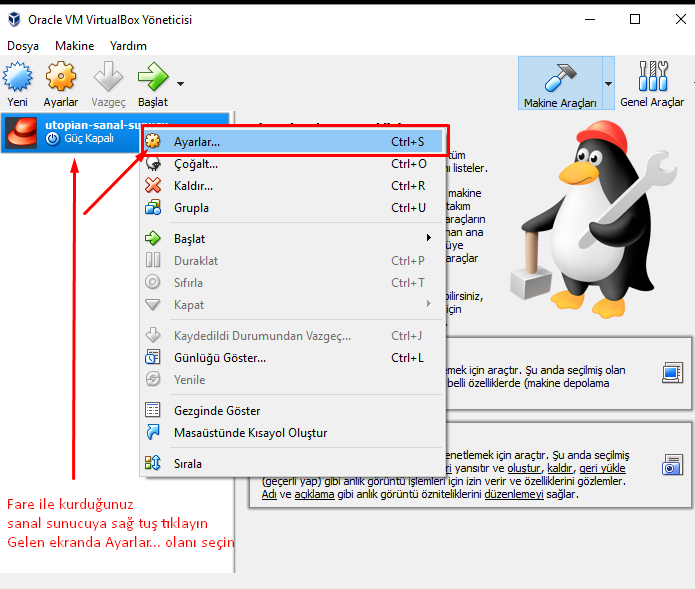695x589 pixels.
Task: Choose Grupla from the context menu
Action: pos(293,208)
